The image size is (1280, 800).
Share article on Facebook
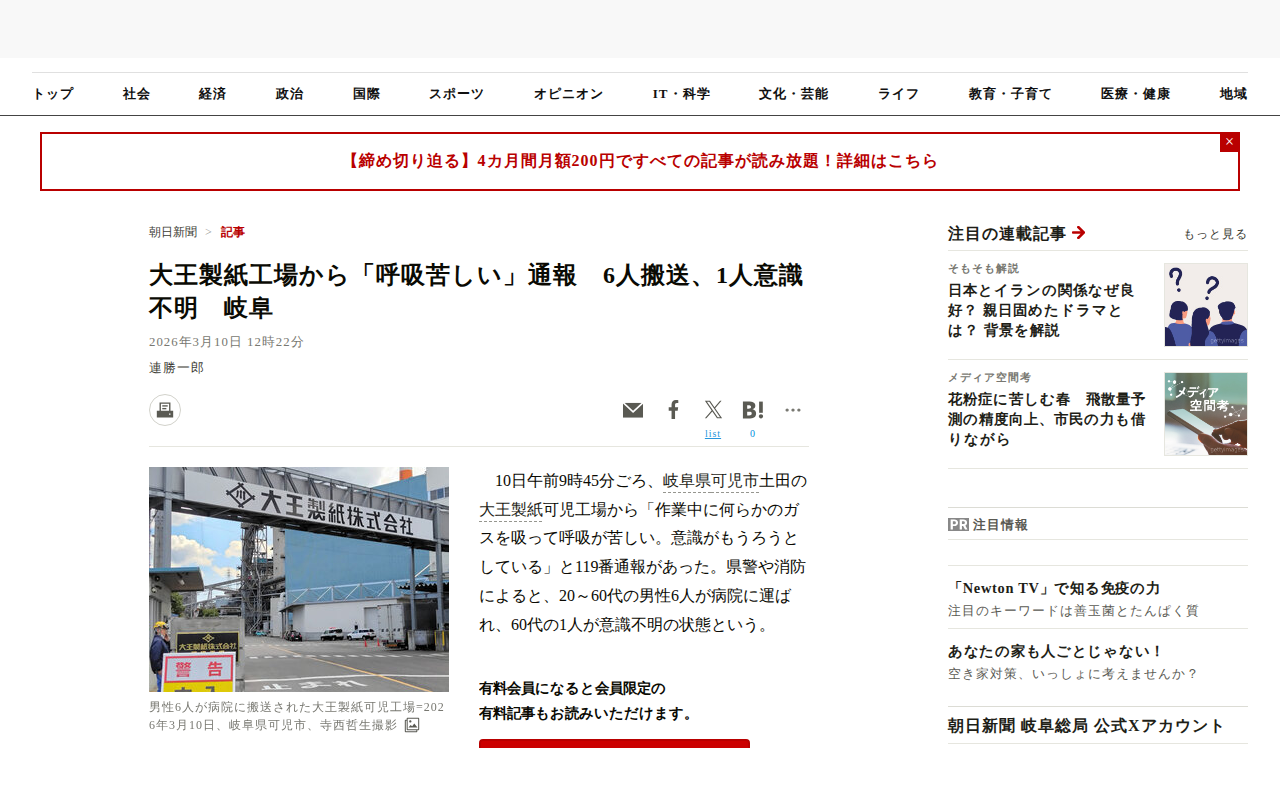[673, 410]
